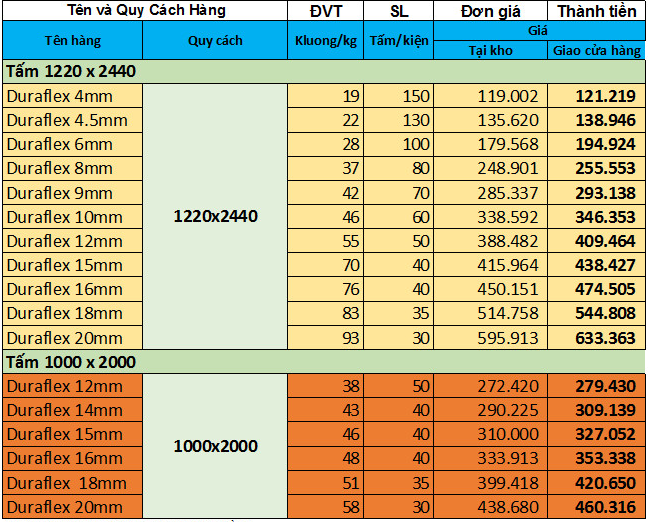Select the 'Duraflex 6mm' cell
Screen dimensions: 648x522
click(73, 144)
